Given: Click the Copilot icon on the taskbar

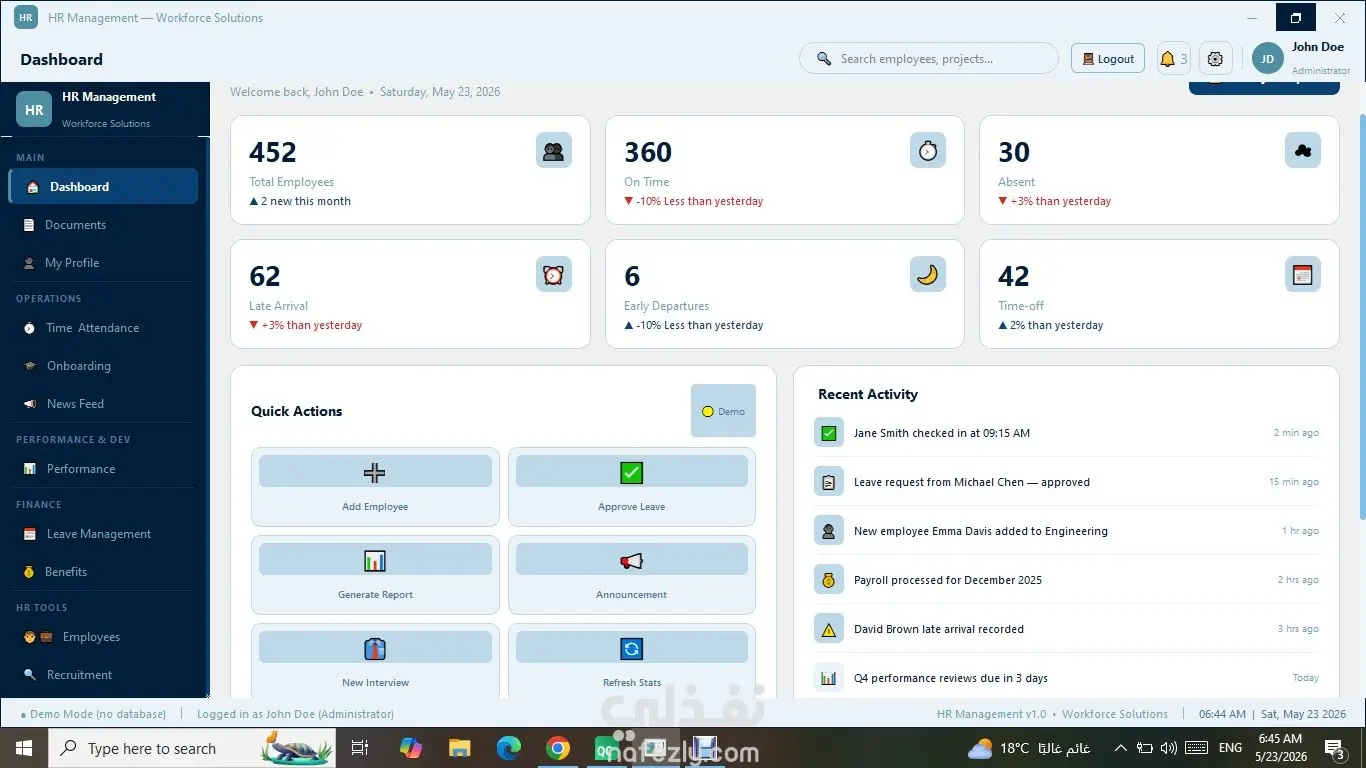Looking at the screenshot, I should [411, 748].
